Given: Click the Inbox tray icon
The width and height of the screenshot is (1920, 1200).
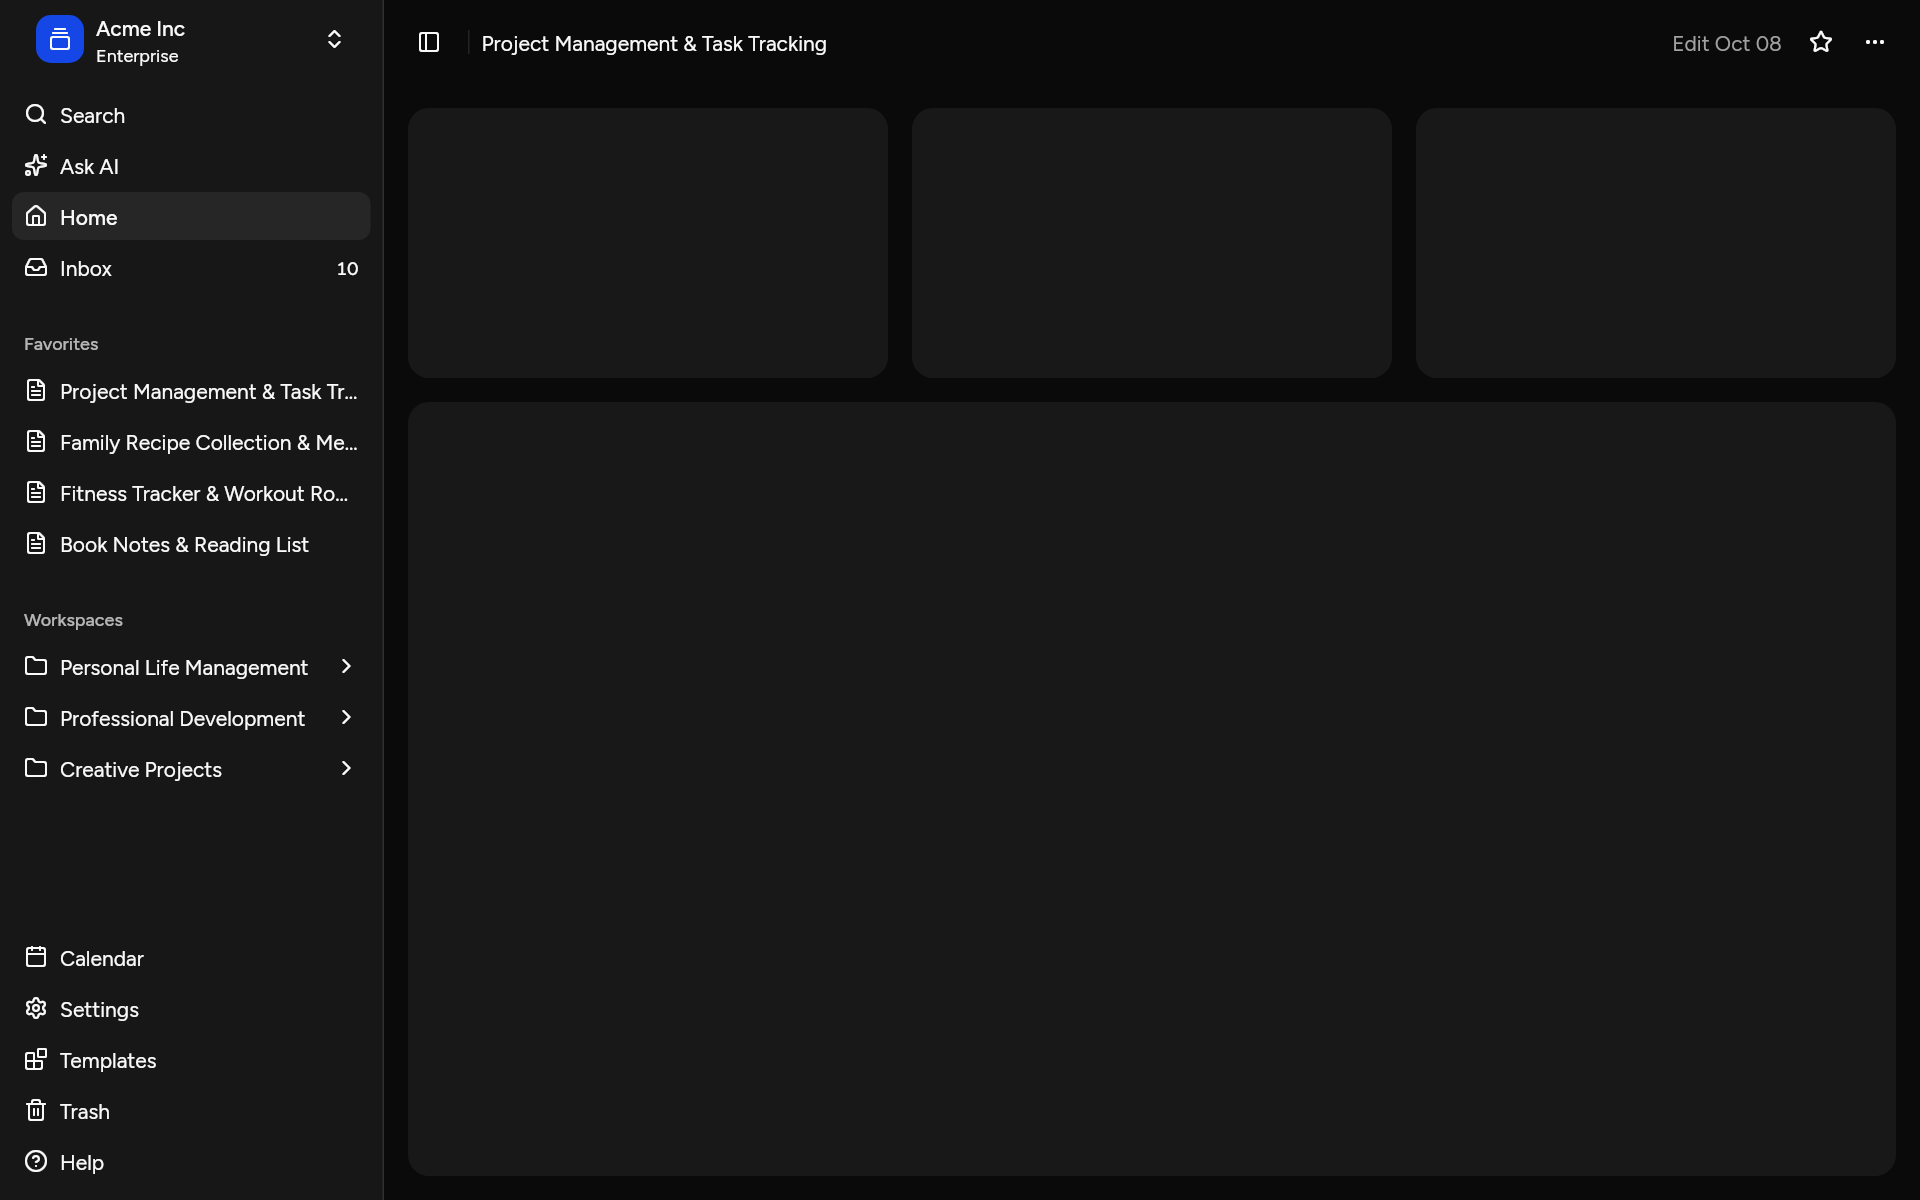Looking at the screenshot, I should pos(36,268).
